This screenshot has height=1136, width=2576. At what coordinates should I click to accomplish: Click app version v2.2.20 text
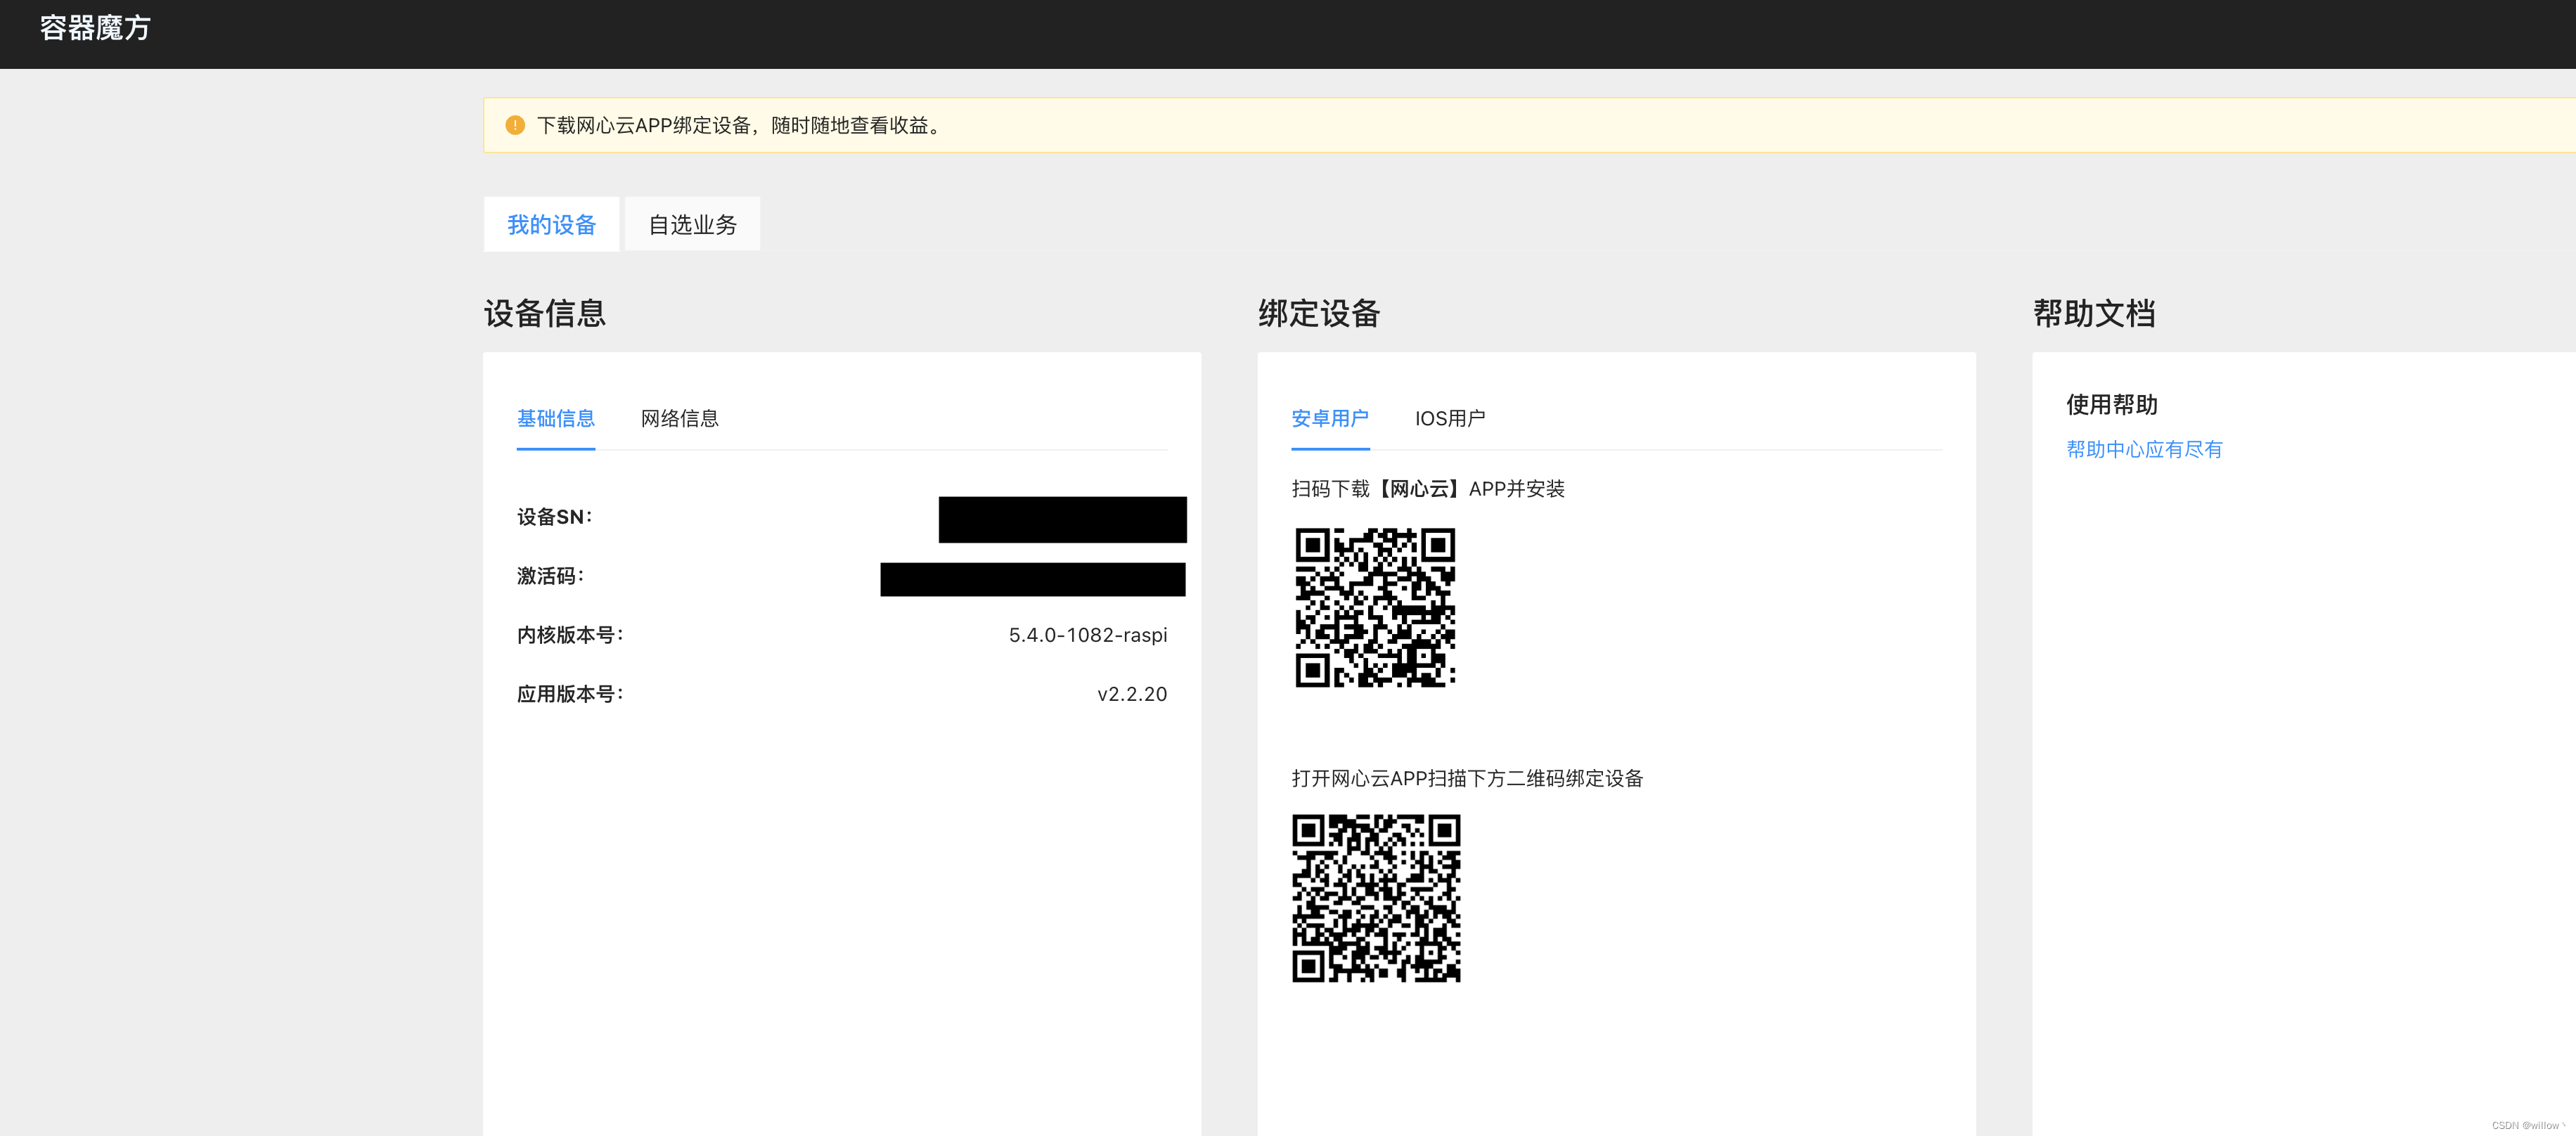[x=1131, y=694]
